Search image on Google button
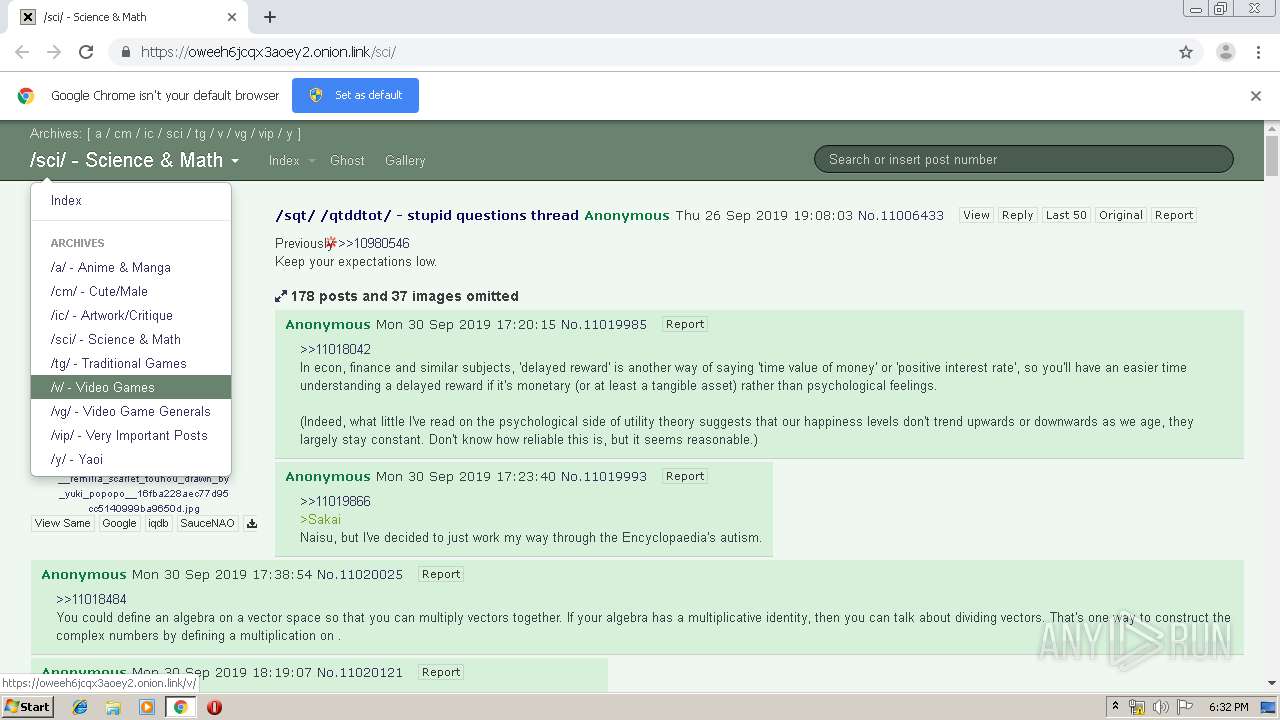Image resolution: width=1280 pixels, height=720 pixels. (119, 523)
